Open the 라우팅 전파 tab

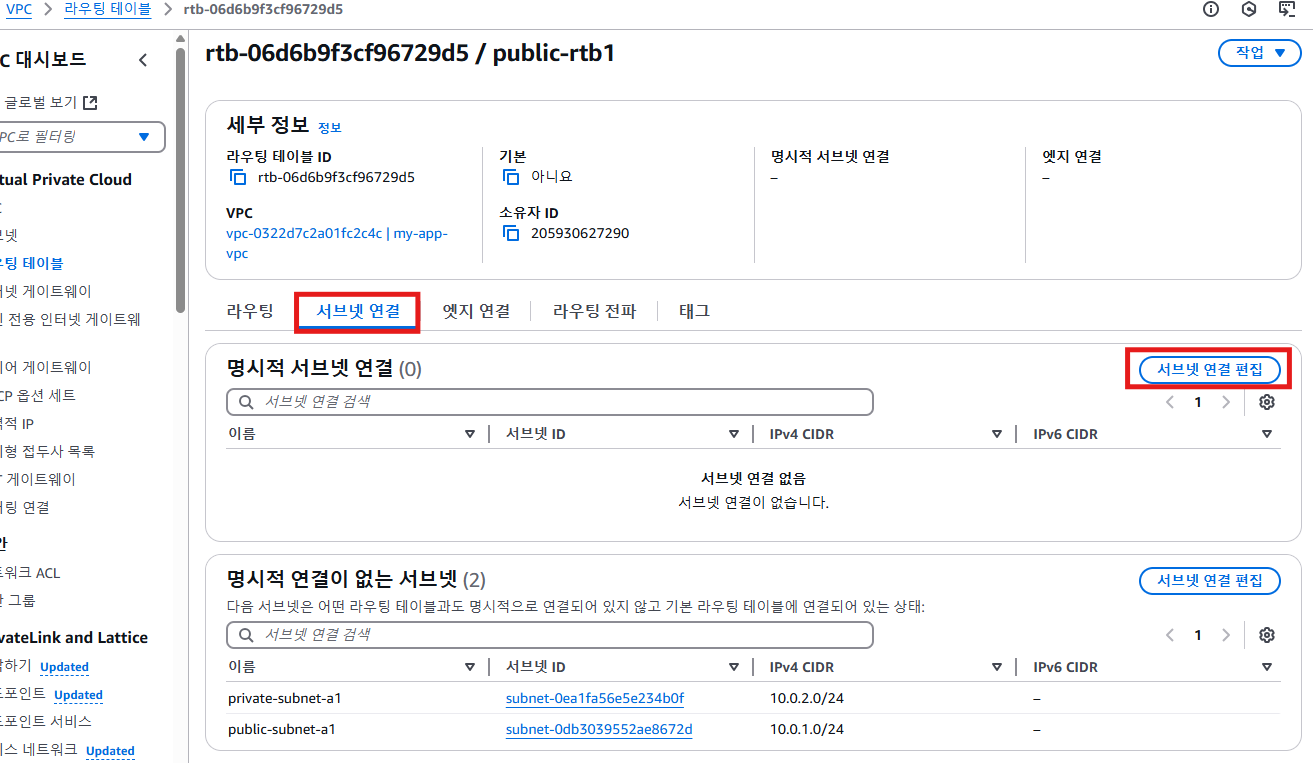(x=594, y=311)
